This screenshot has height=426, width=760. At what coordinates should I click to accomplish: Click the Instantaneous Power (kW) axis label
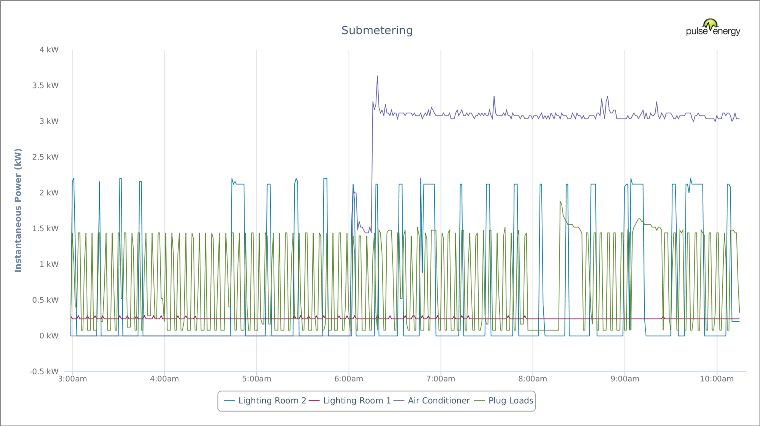coord(18,210)
